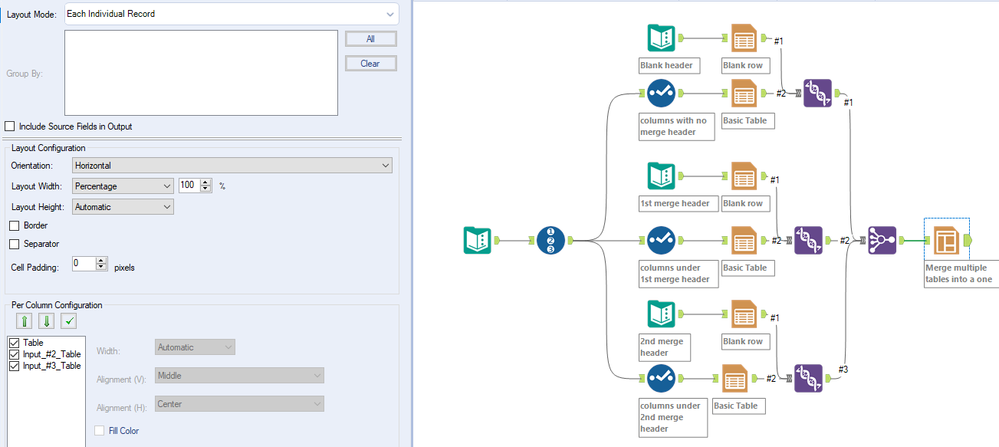
Task: Select the Record ID tool on canvas
Action: [551, 240]
